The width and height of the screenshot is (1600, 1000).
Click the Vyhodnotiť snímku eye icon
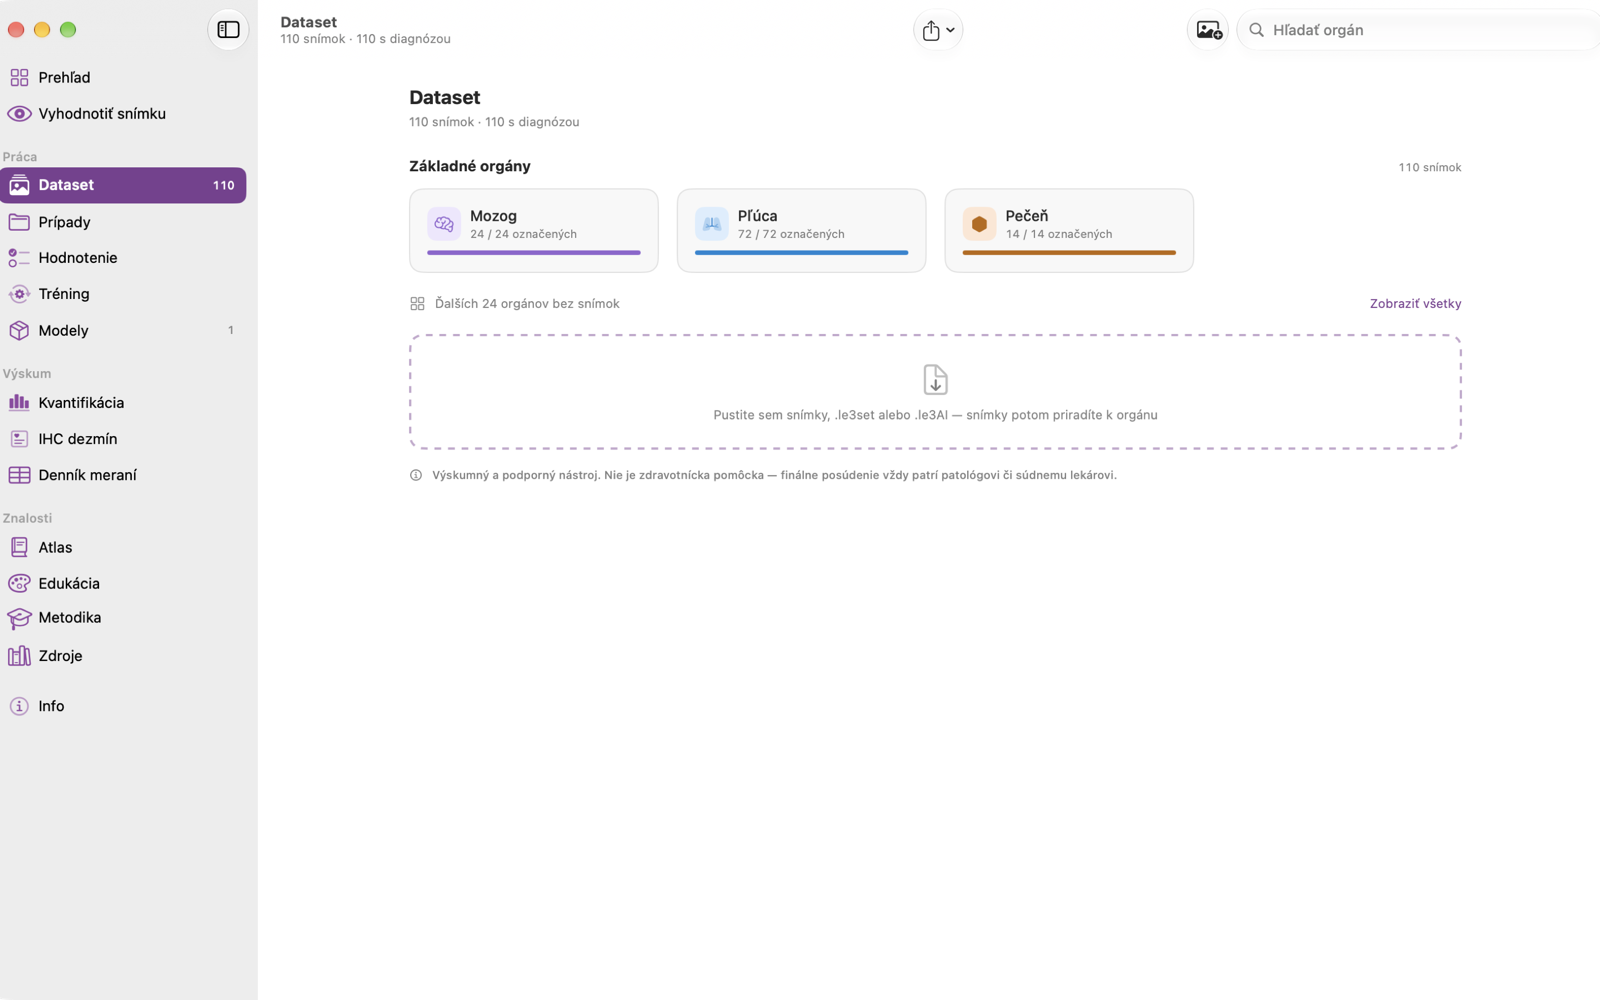tap(19, 114)
